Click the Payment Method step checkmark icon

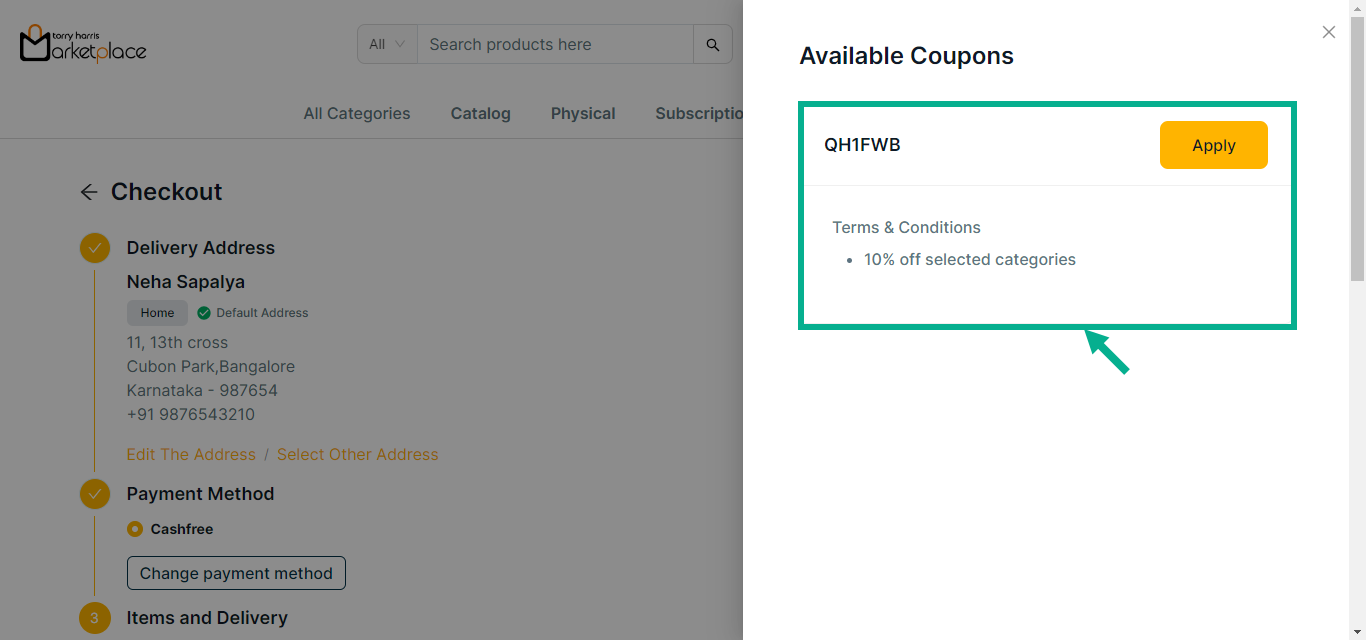tap(95, 494)
